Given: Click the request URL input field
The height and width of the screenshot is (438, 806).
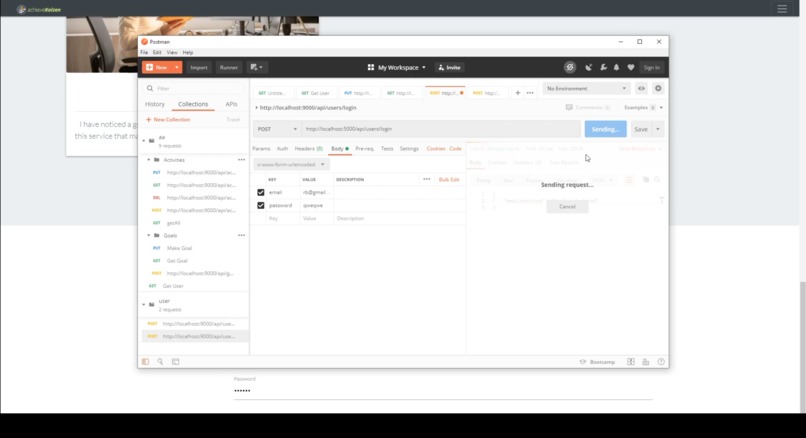Looking at the screenshot, I should 441,129.
